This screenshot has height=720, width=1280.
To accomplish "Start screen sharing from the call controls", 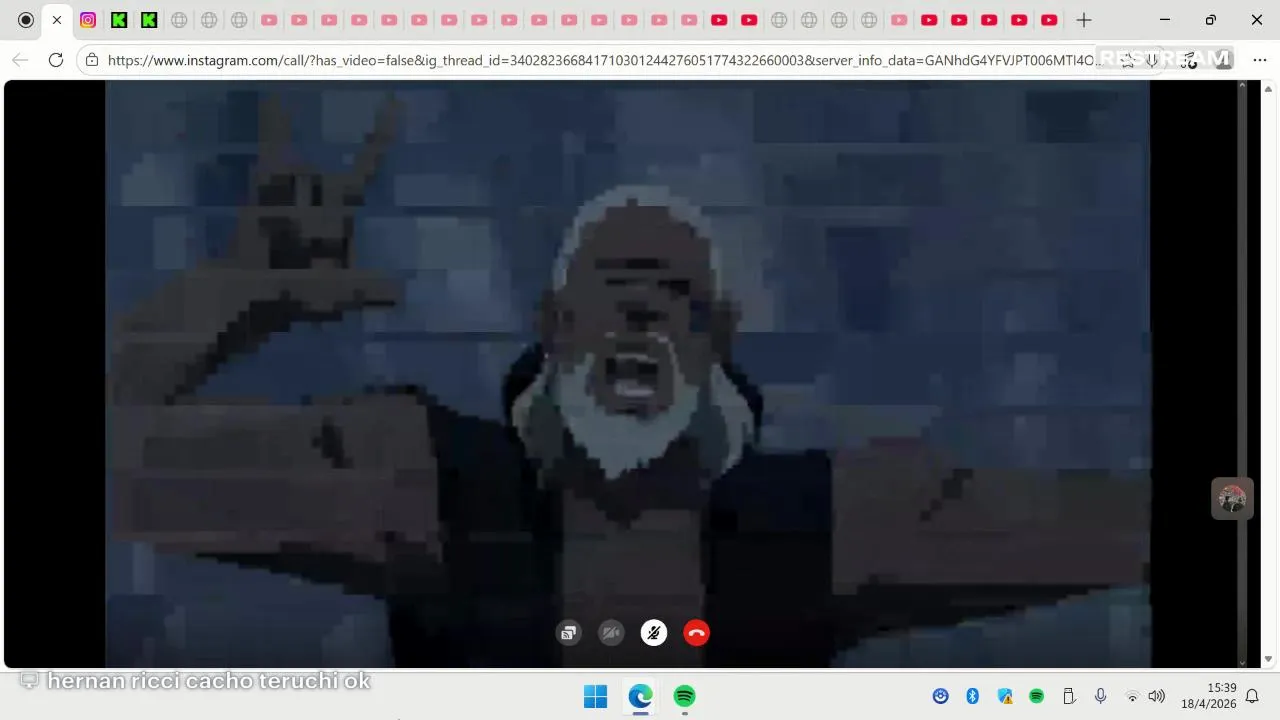I will coord(568,632).
